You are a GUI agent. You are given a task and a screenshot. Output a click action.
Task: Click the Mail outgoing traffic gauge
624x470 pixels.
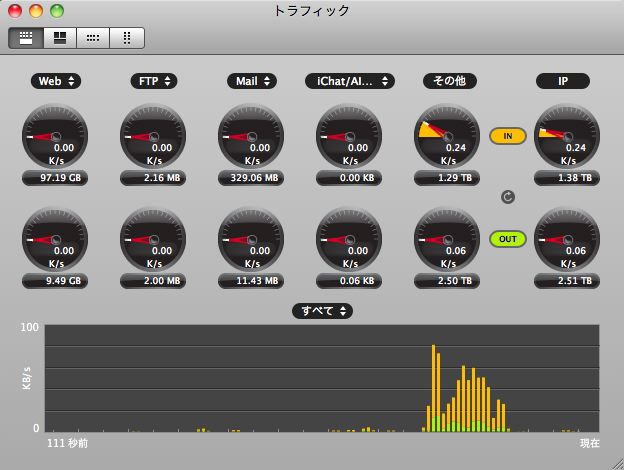click(x=251, y=240)
